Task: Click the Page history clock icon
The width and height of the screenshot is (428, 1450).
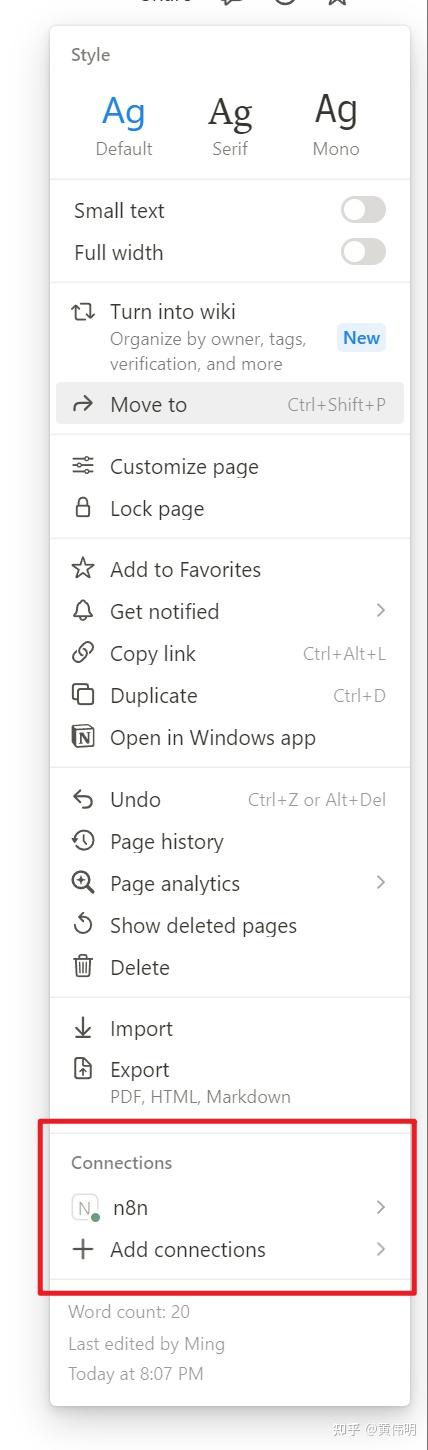Action: pos(83,841)
